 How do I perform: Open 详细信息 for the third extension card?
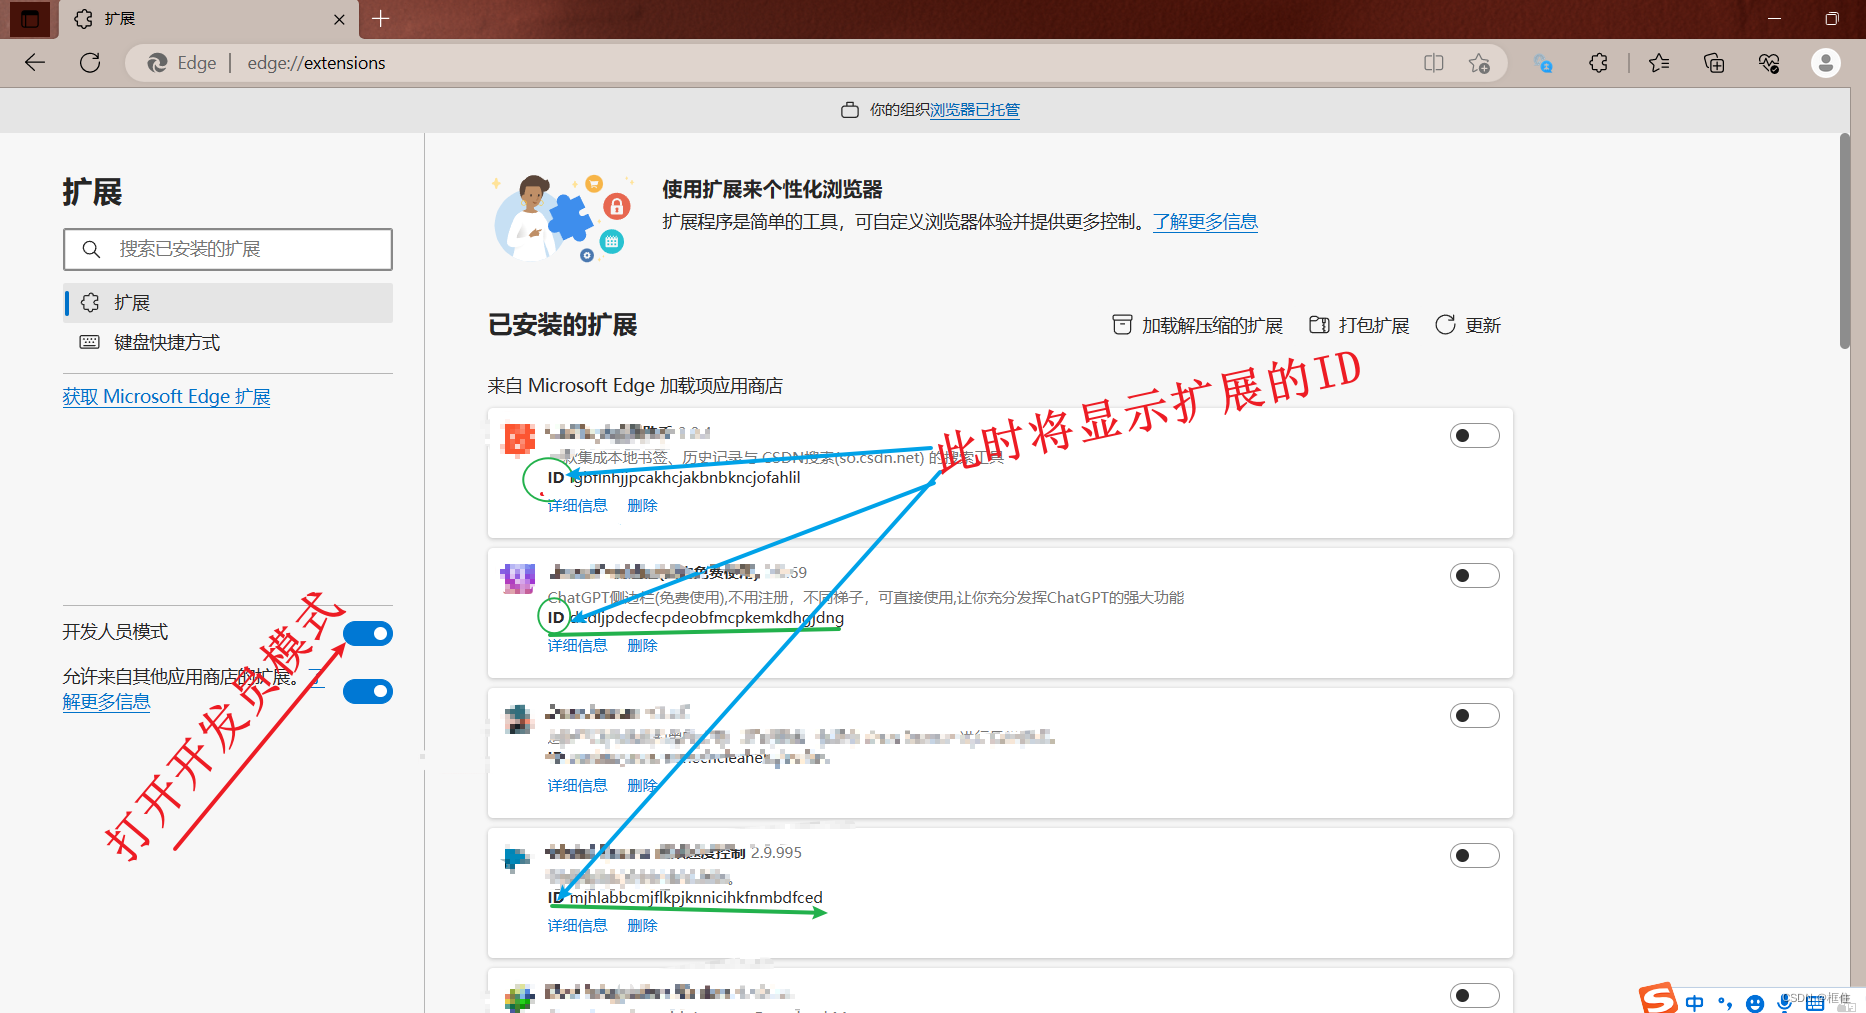coord(577,786)
